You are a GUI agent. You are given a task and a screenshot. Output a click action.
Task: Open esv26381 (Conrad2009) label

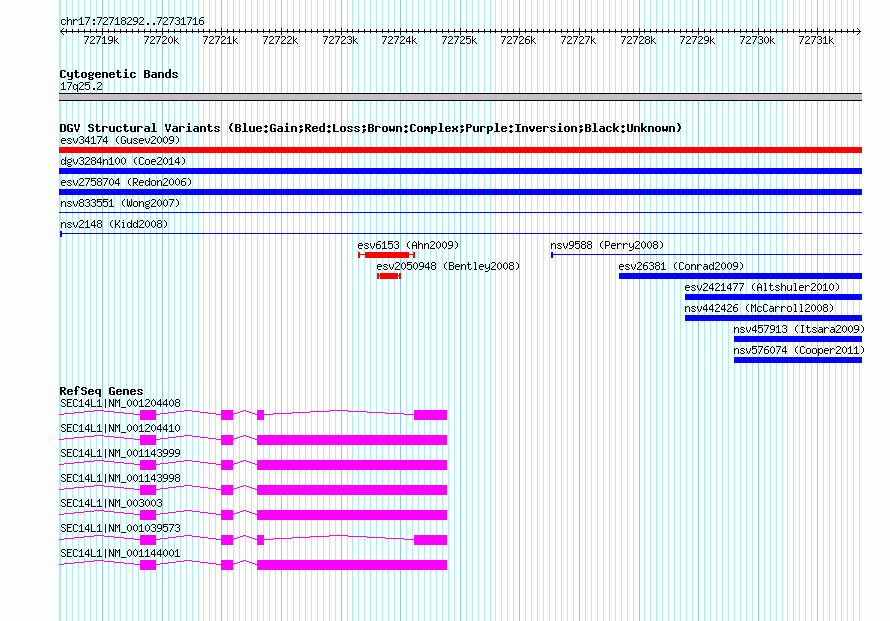(x=681, y=266)
